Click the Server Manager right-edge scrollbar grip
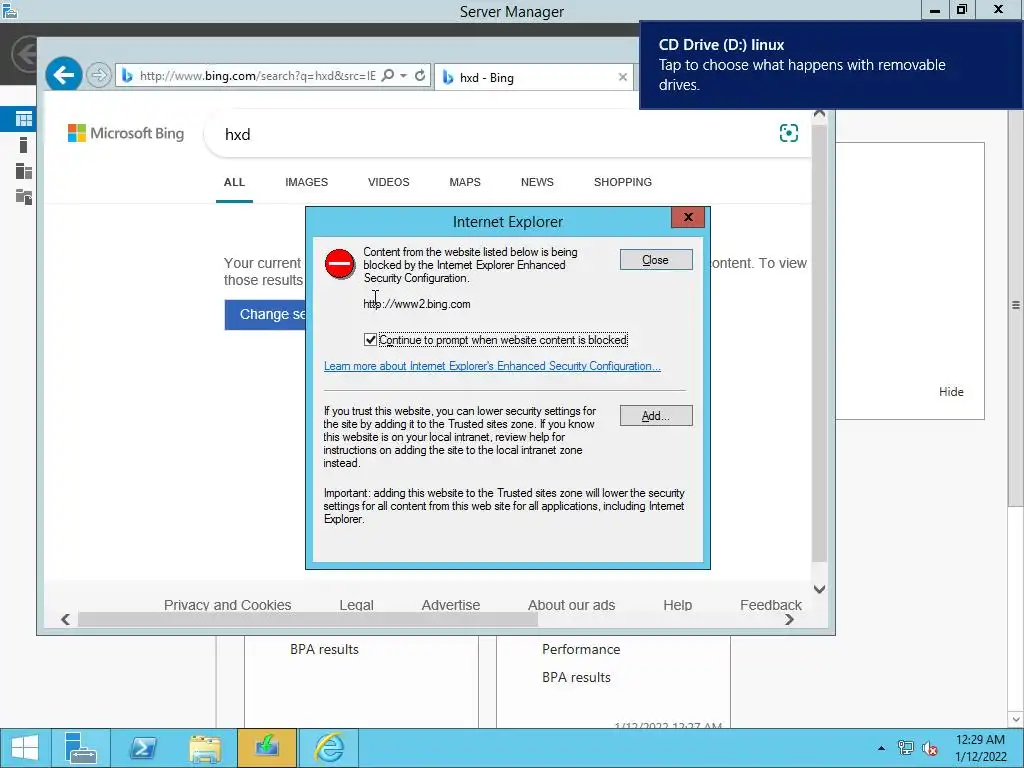 click(1016, 305)
